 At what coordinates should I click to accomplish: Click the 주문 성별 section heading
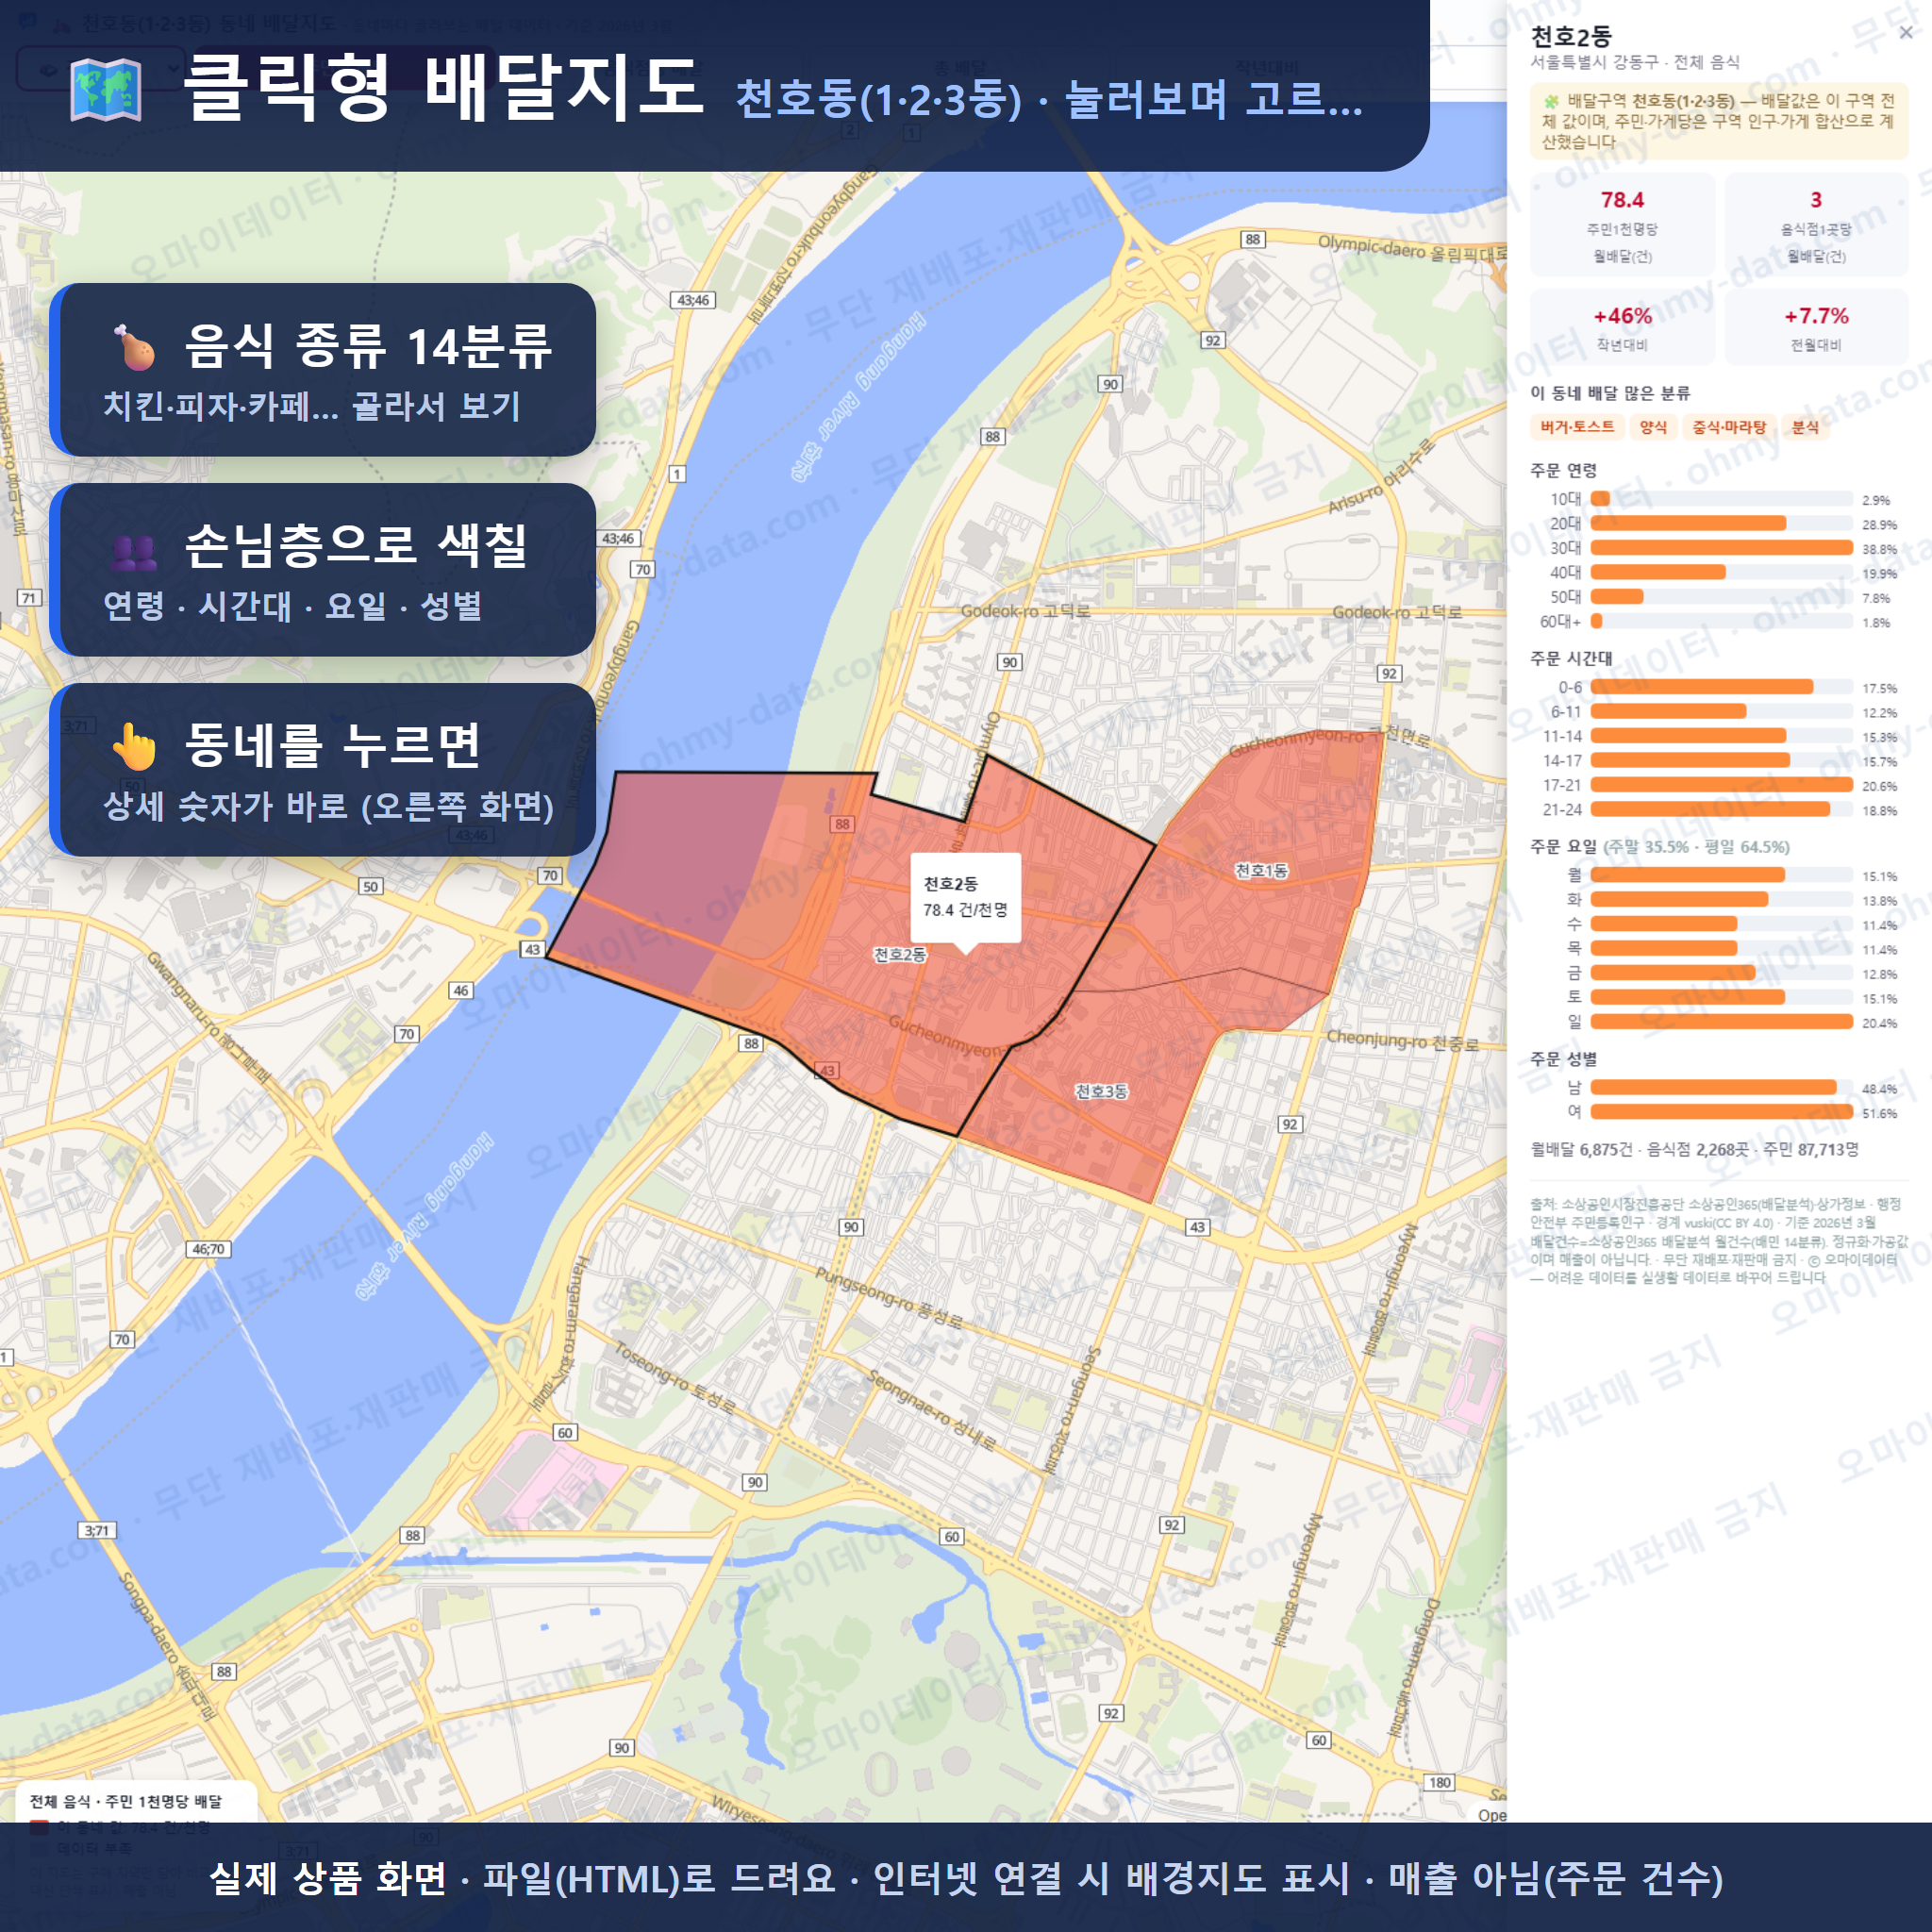point(1563,1058)
